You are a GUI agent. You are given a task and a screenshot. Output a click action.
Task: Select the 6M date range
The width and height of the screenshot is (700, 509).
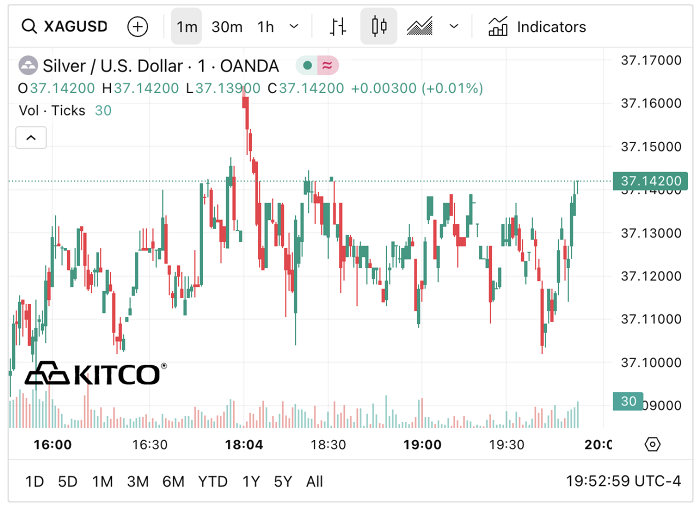pyautogui.click(x=173, y=482)
